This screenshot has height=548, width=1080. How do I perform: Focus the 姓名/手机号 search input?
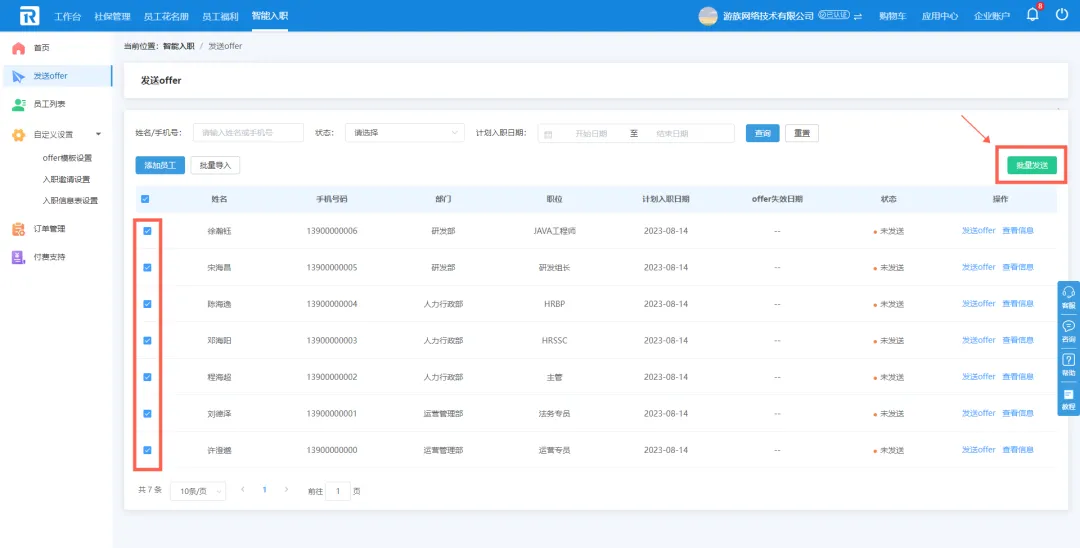point(248,133)
